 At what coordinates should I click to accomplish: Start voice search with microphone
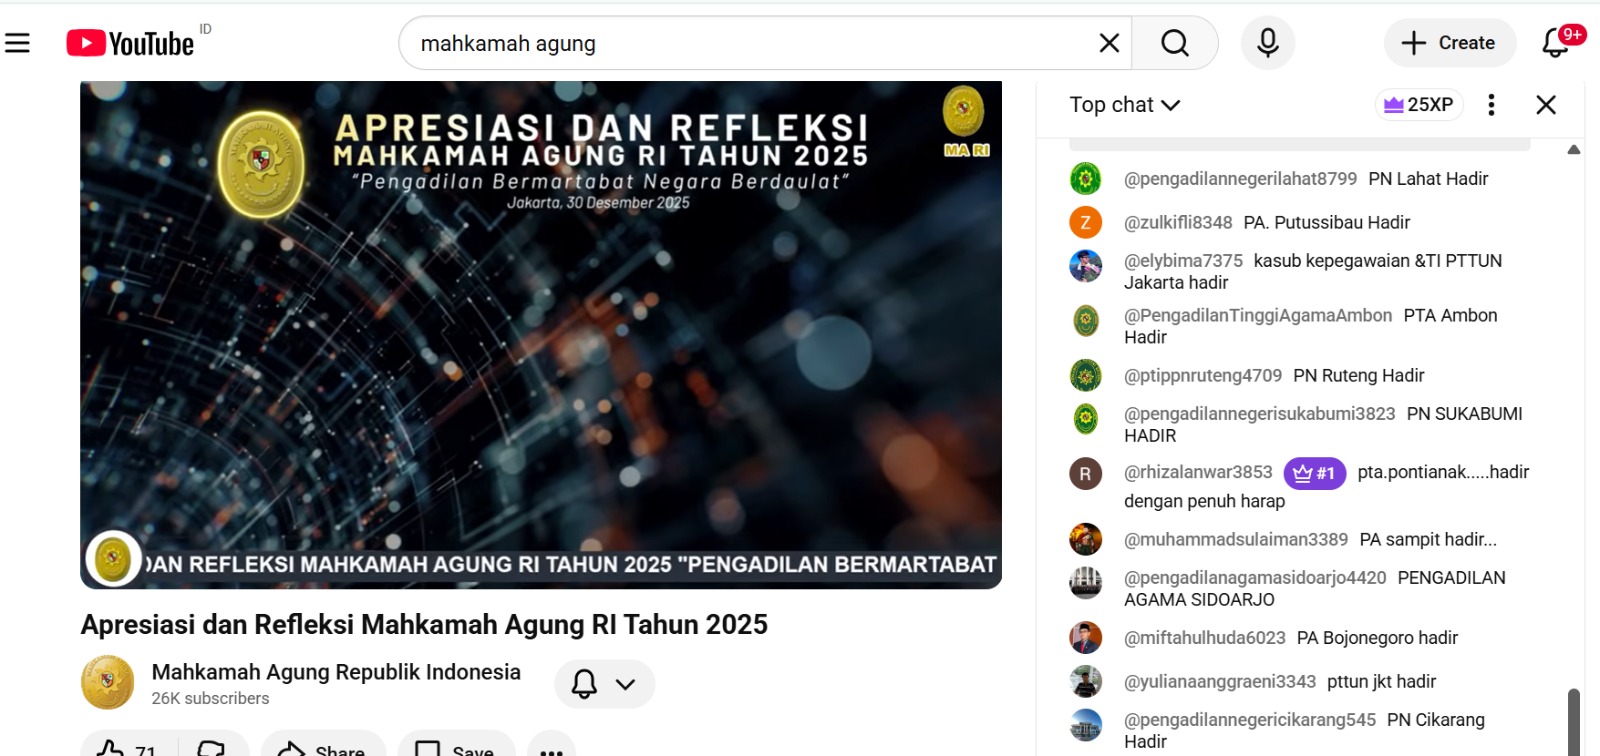(1268, 43)
